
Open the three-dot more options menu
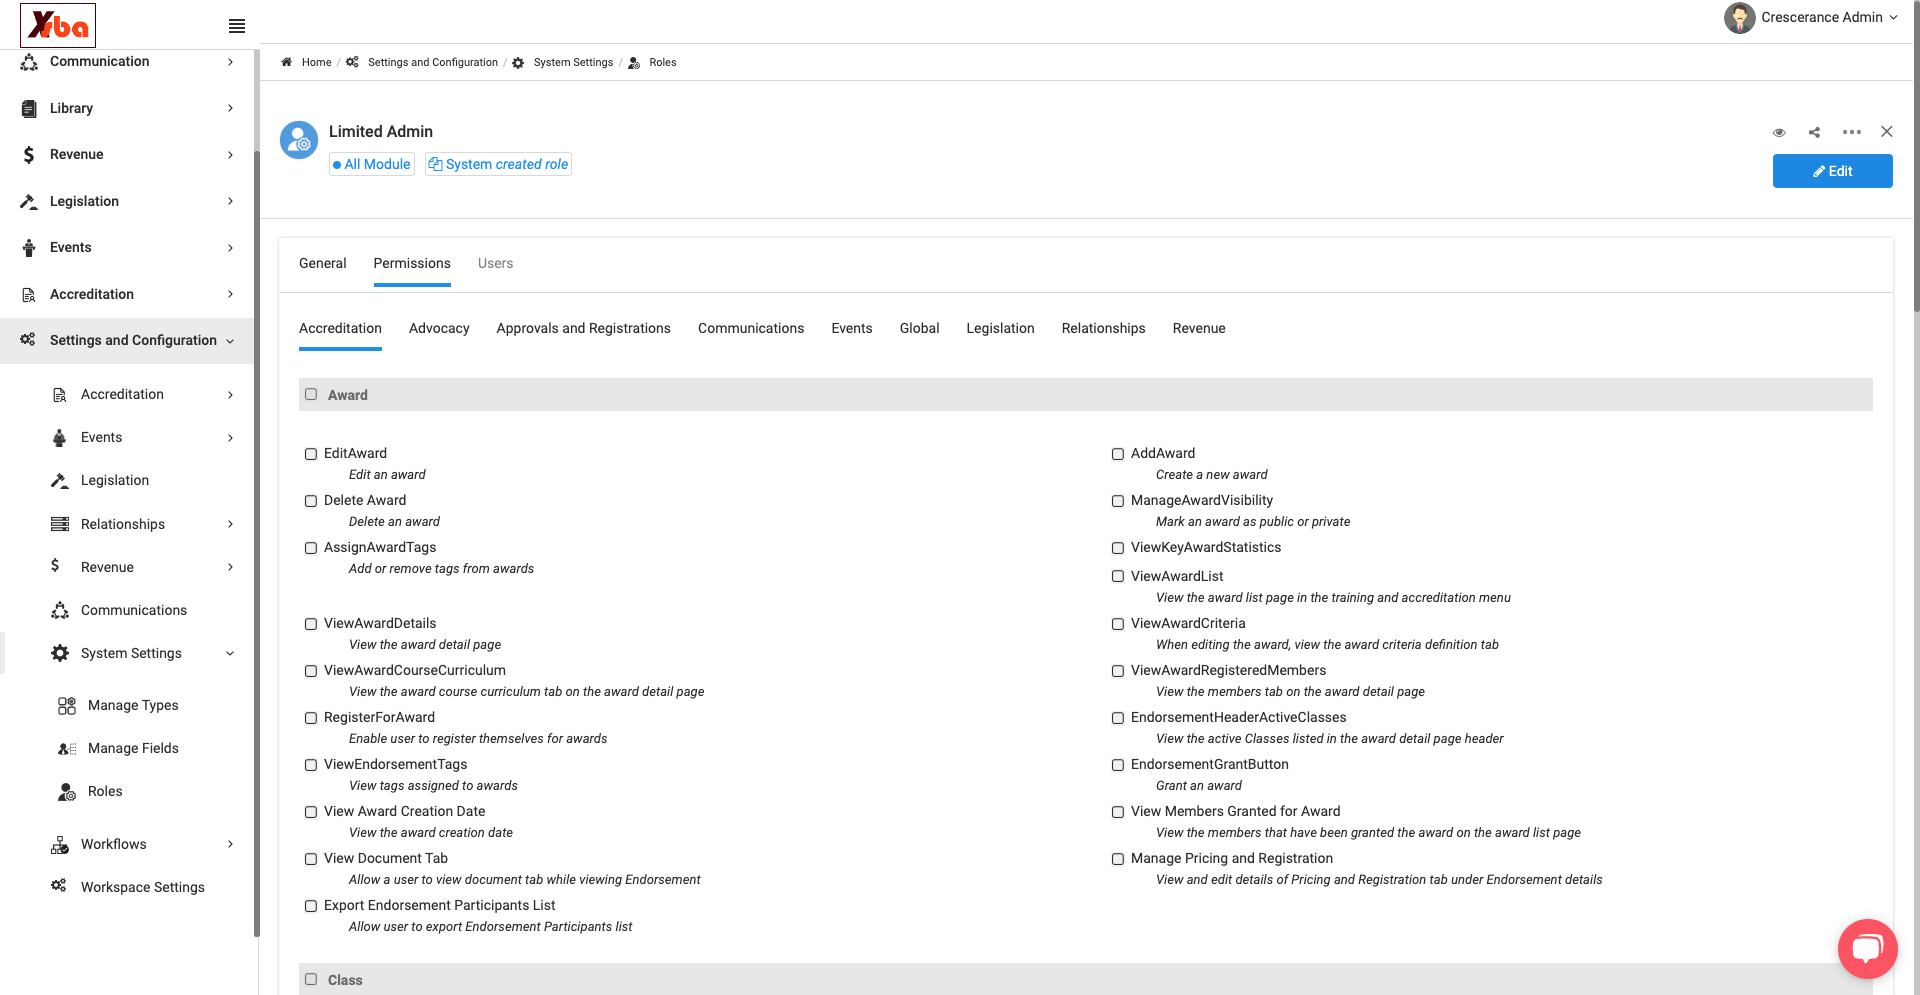[x=1852, y=132]
